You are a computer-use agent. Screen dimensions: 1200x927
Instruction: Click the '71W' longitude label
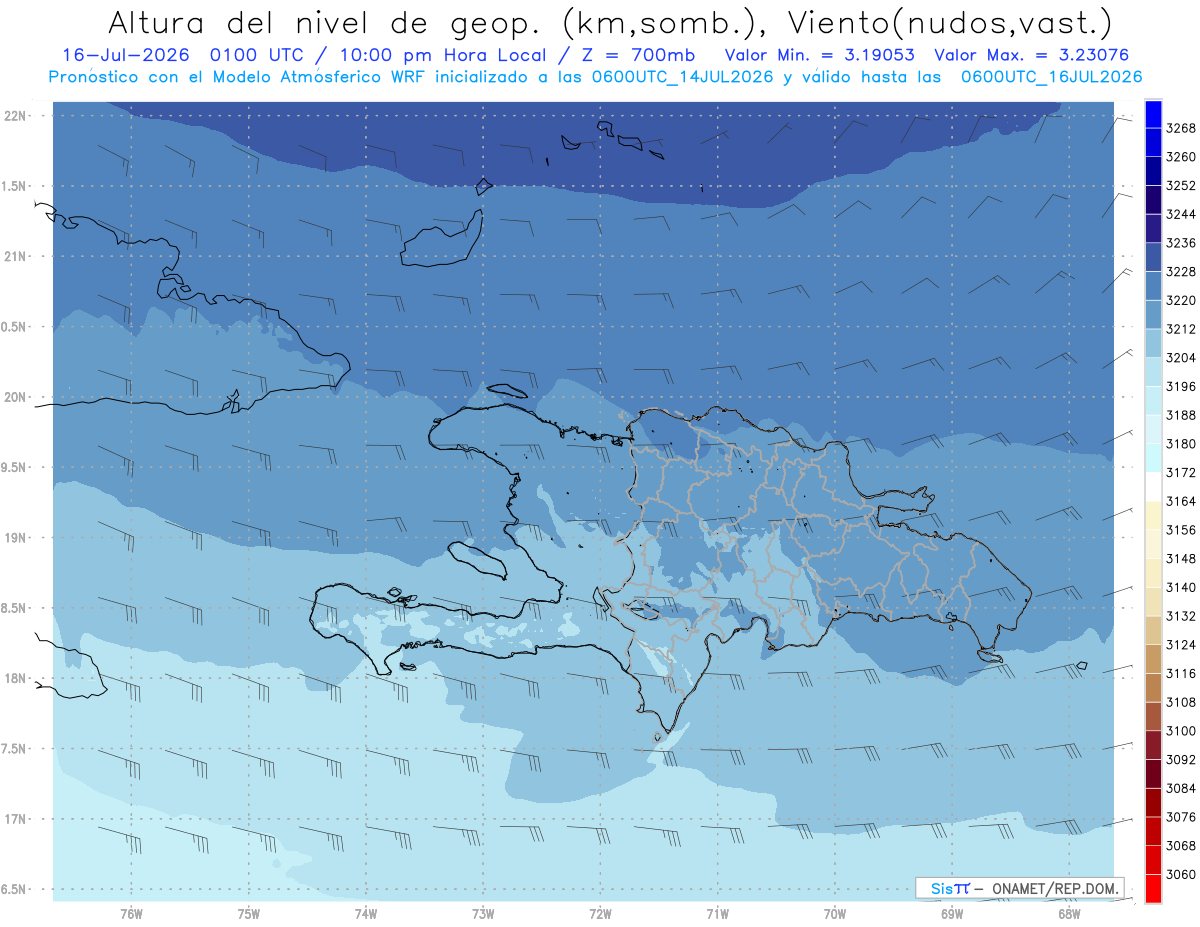click(717, 913)
